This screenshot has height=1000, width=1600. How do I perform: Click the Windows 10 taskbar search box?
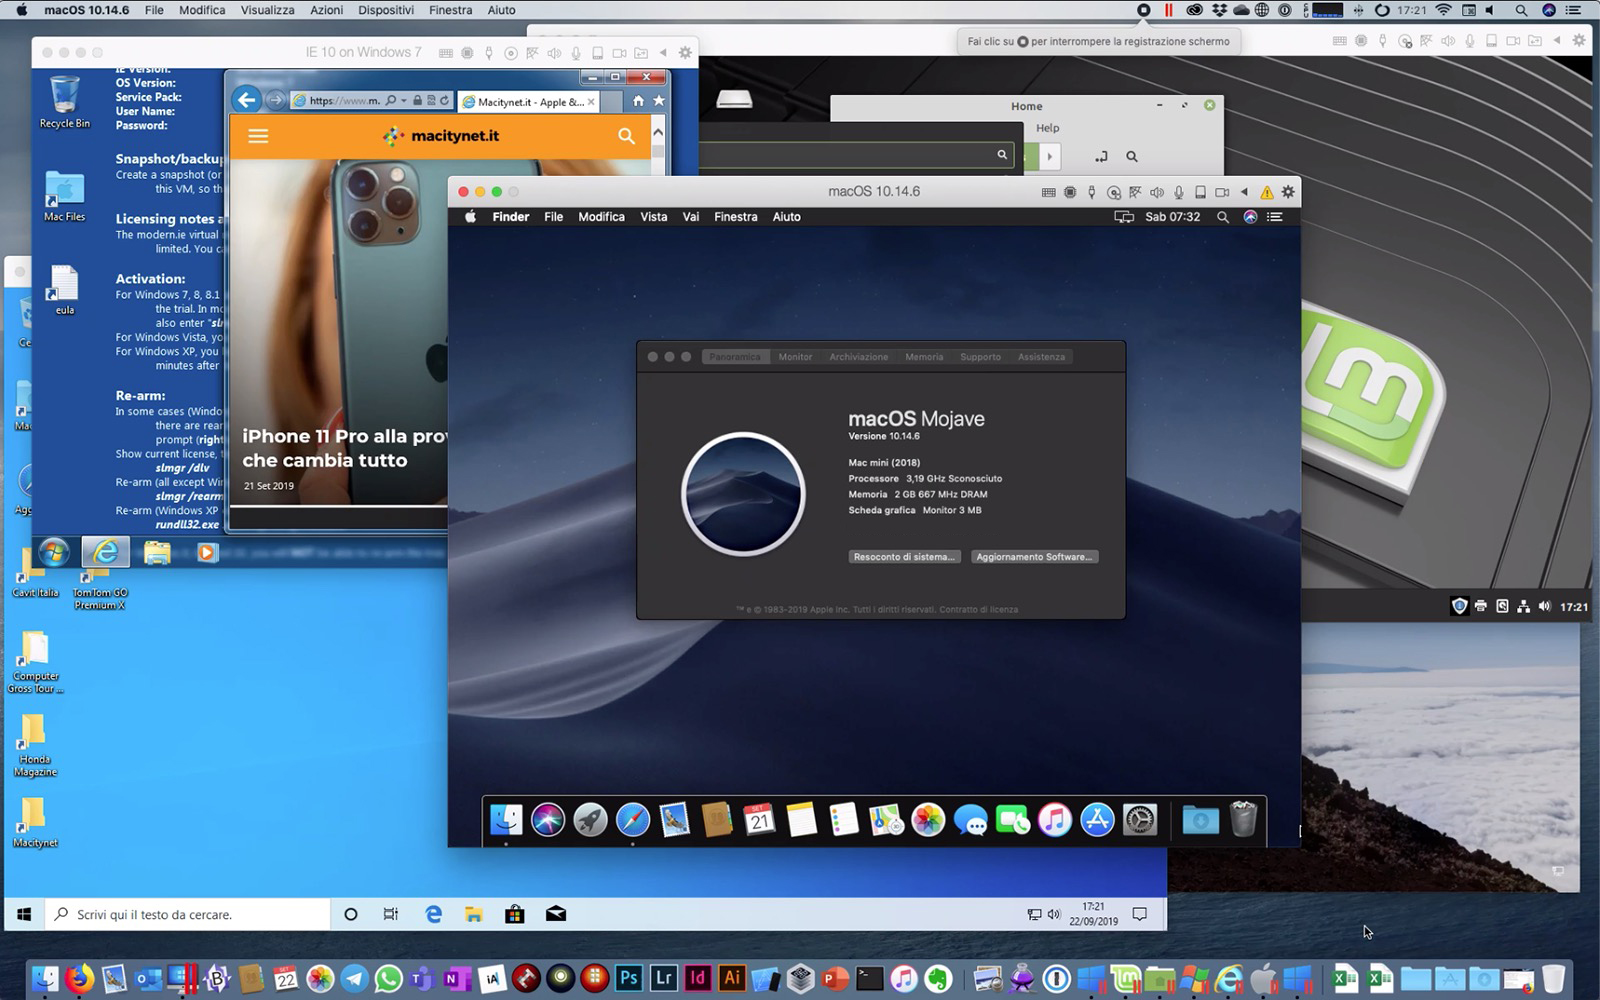click(x=190, y=914)
